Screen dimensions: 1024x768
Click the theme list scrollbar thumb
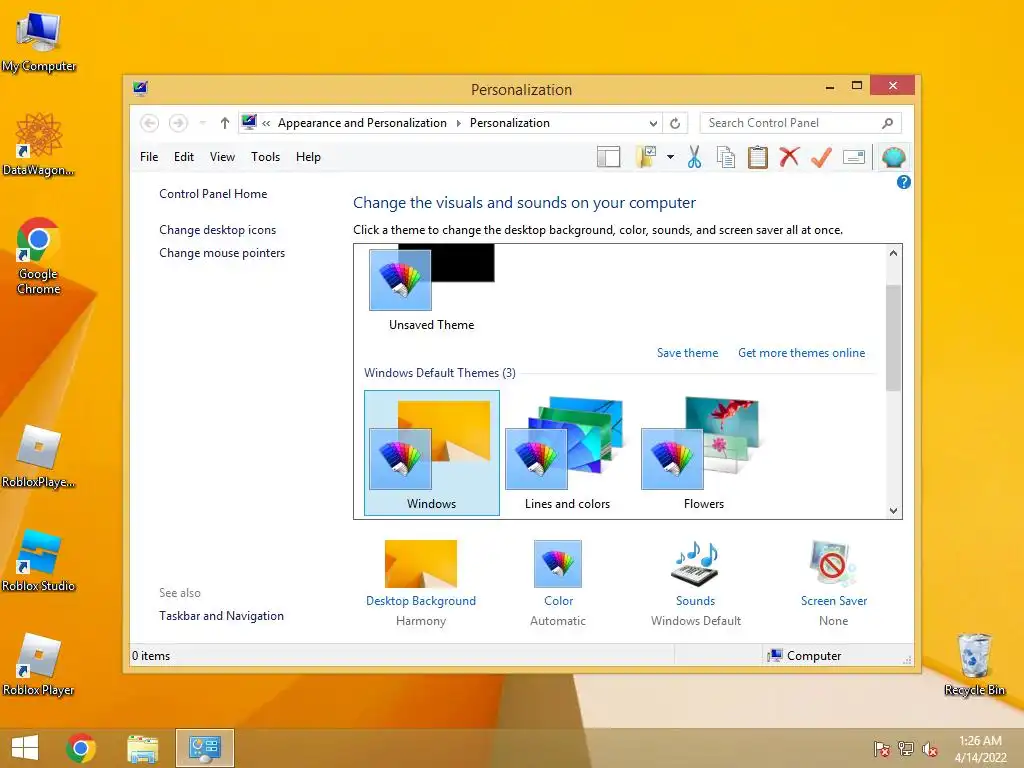point(893,338)
